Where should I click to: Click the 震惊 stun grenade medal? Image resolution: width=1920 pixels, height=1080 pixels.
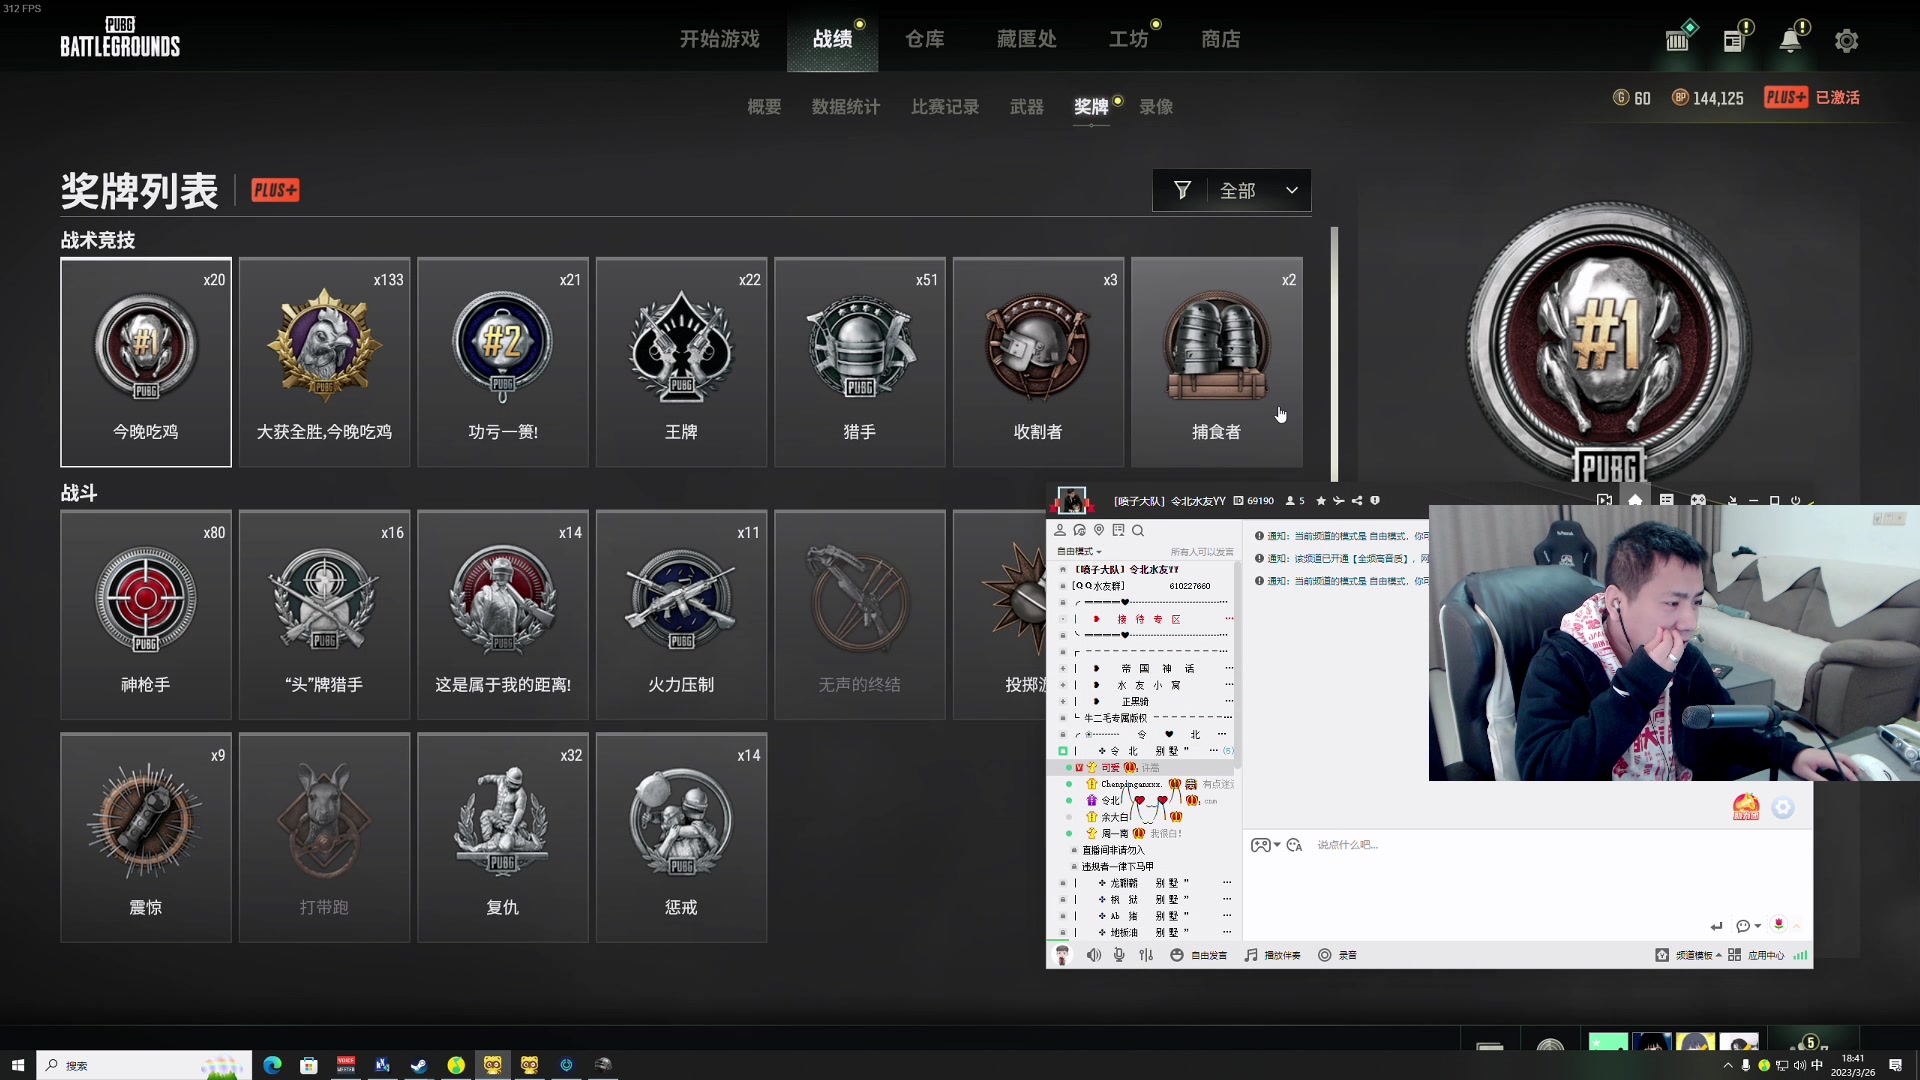pos(146,838)
